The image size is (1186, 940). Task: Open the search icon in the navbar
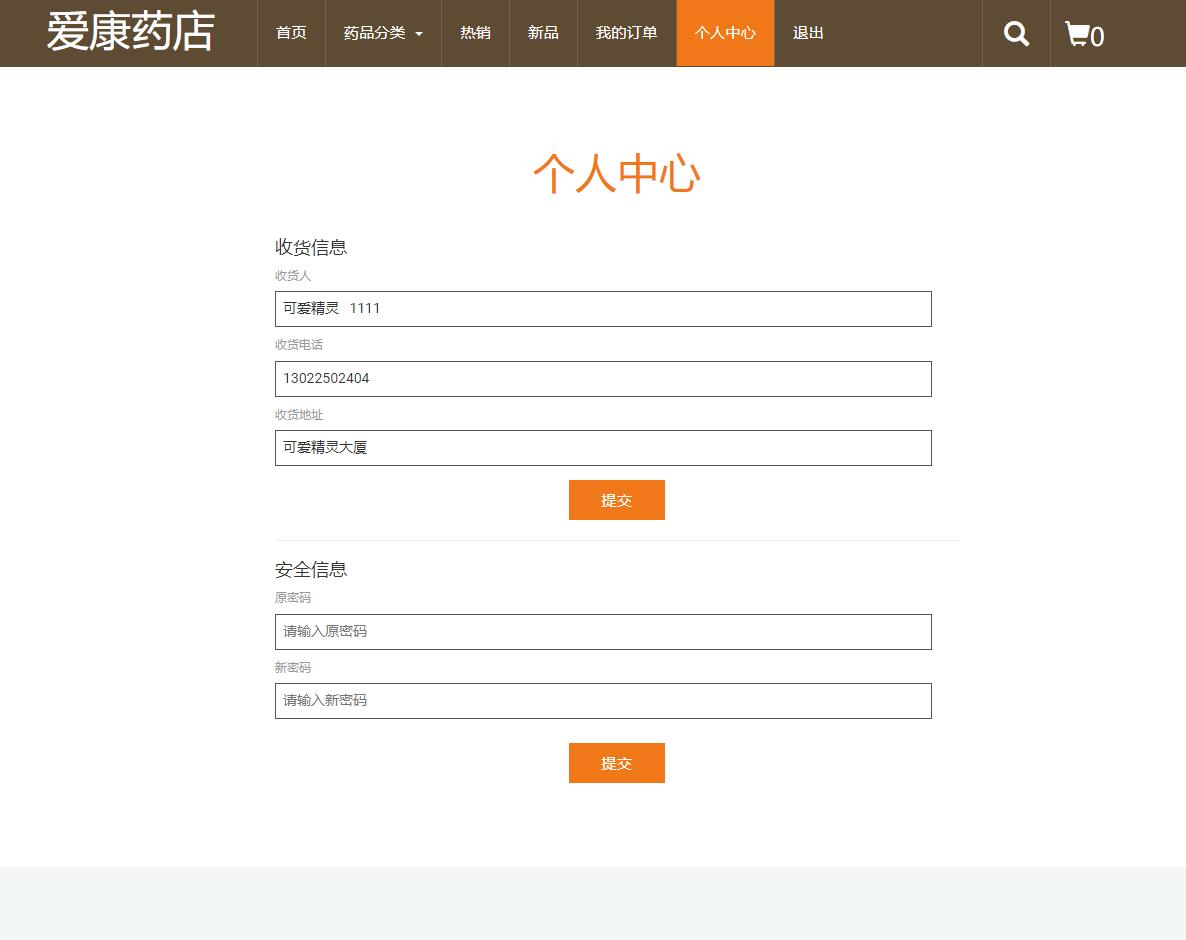coord(1016,33)
